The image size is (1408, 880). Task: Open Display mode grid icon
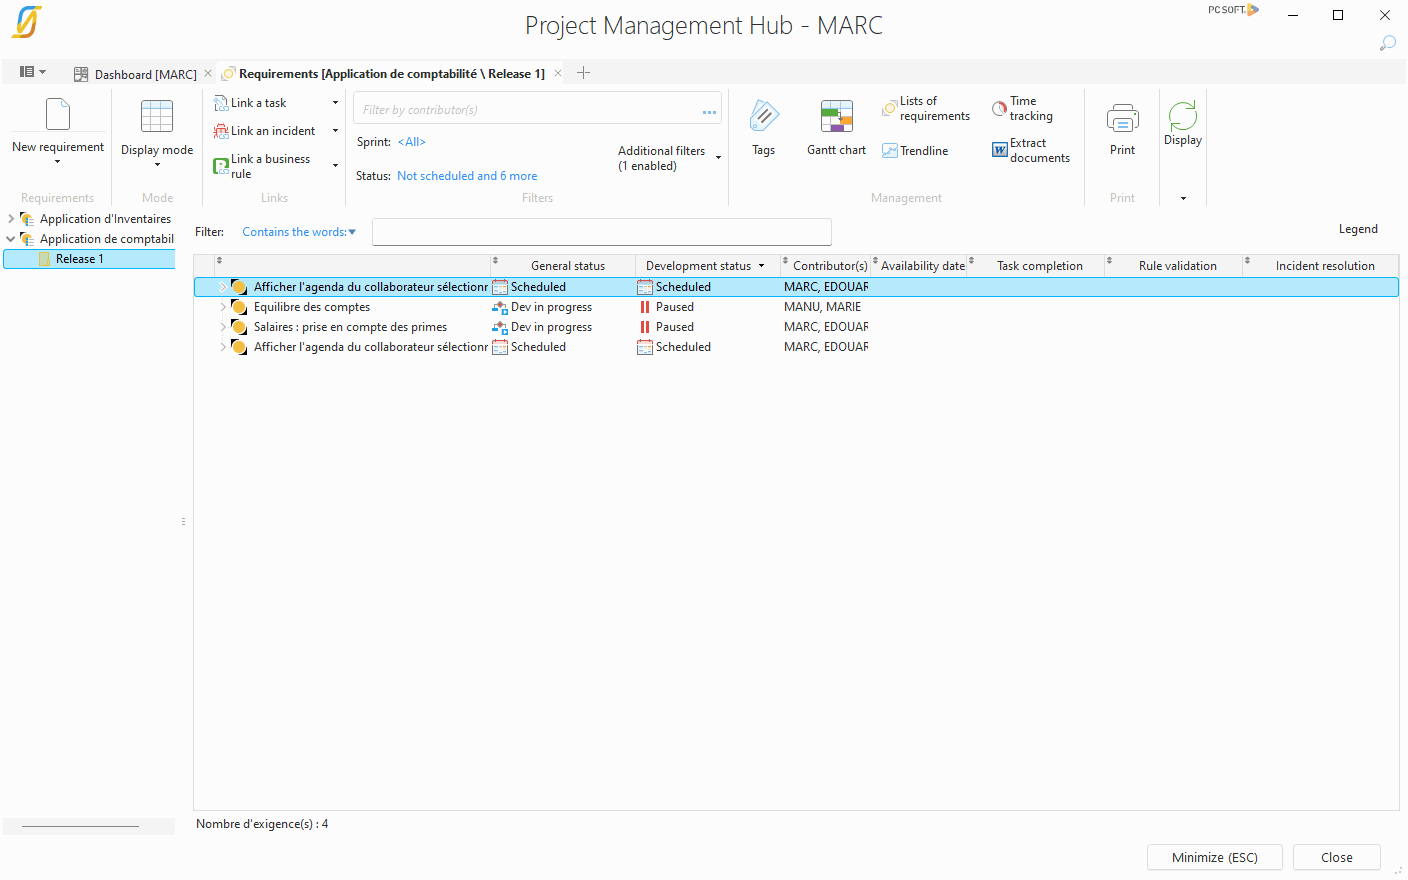[157, 116]
